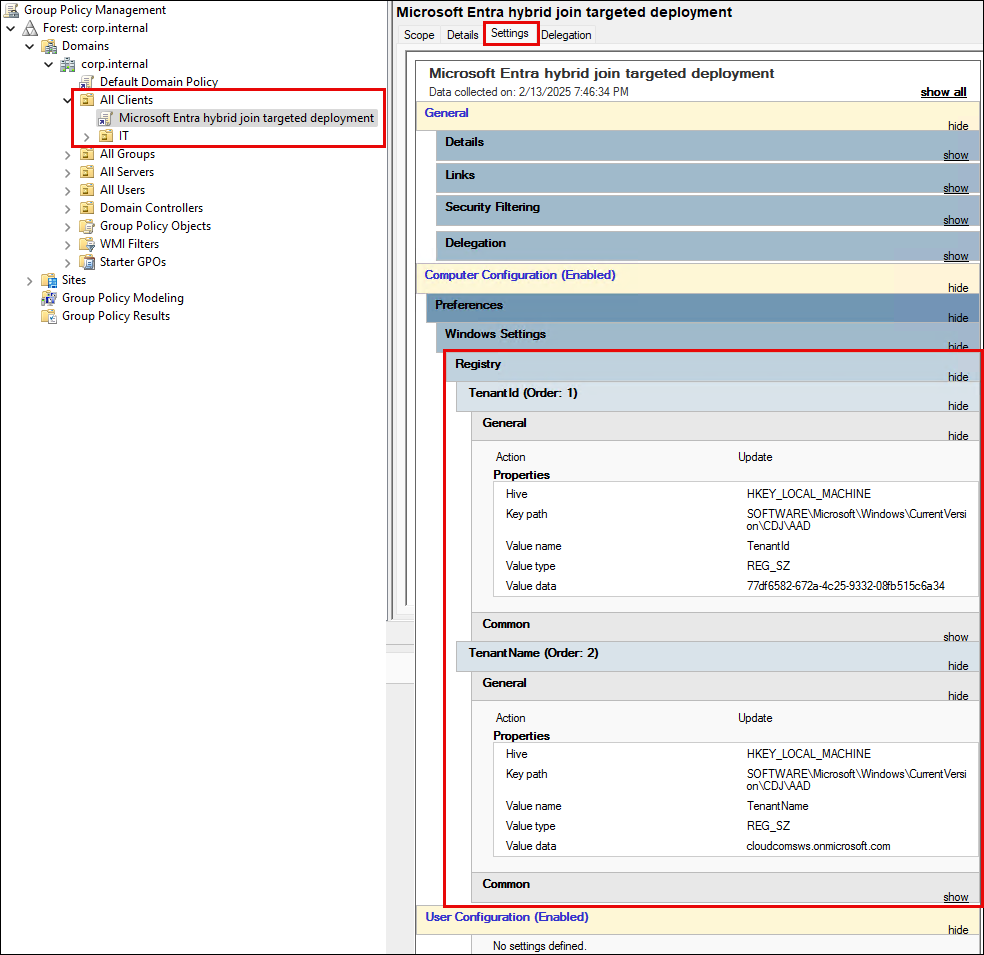
Task: Click the Starter GPOs icon
Action: click(x=87, y=262)
